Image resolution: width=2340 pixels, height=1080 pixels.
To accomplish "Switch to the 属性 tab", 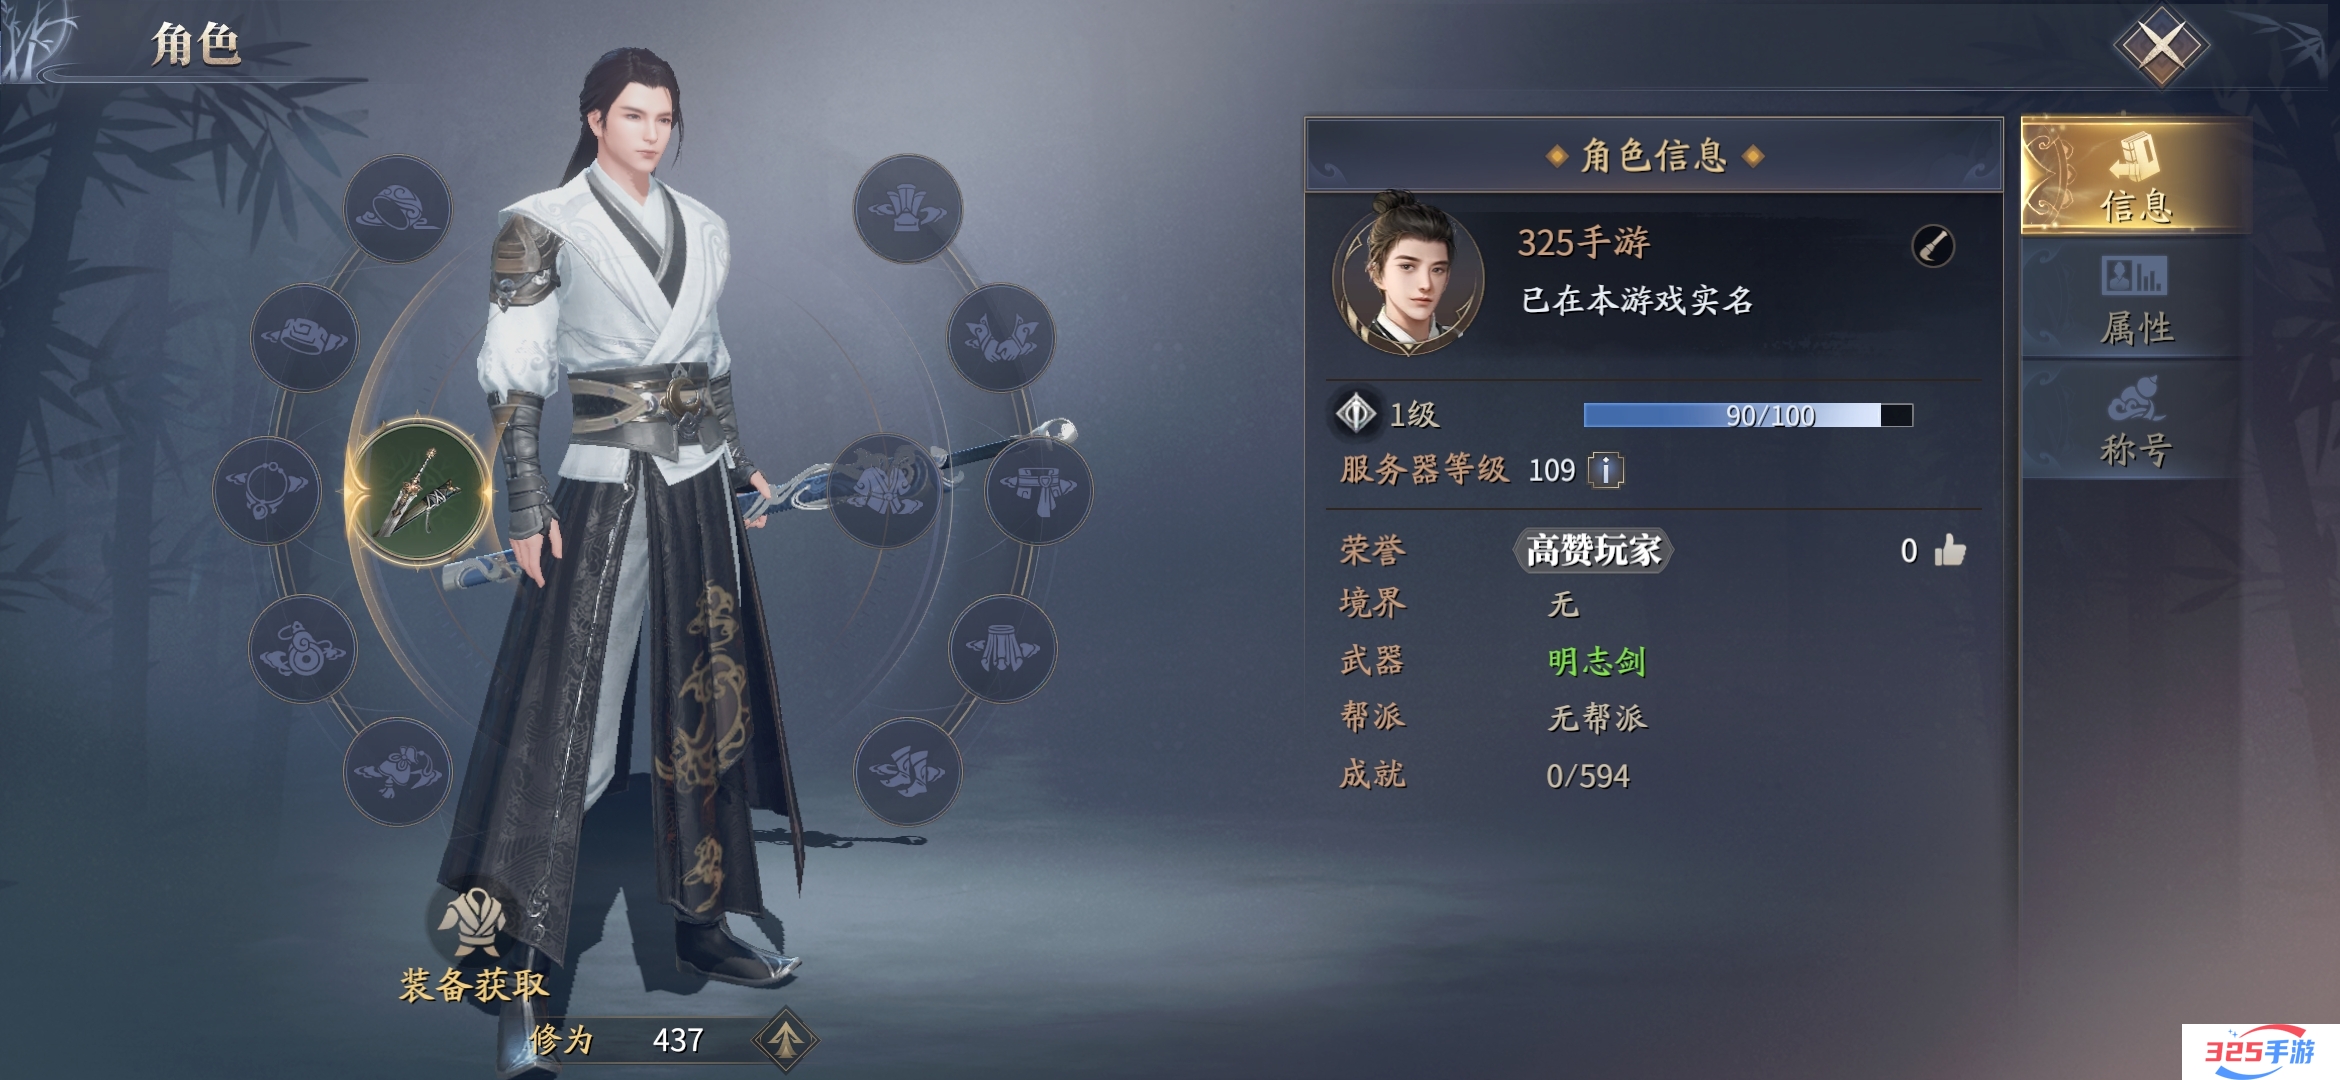I will click(x=2135, y=301).
